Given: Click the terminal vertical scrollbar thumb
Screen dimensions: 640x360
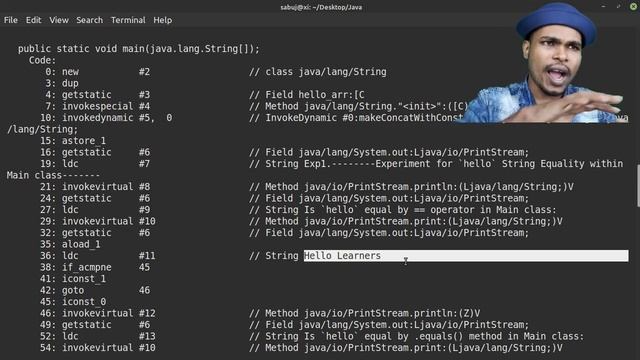Looking at the screenshot, I should click(x=638, y=186).
